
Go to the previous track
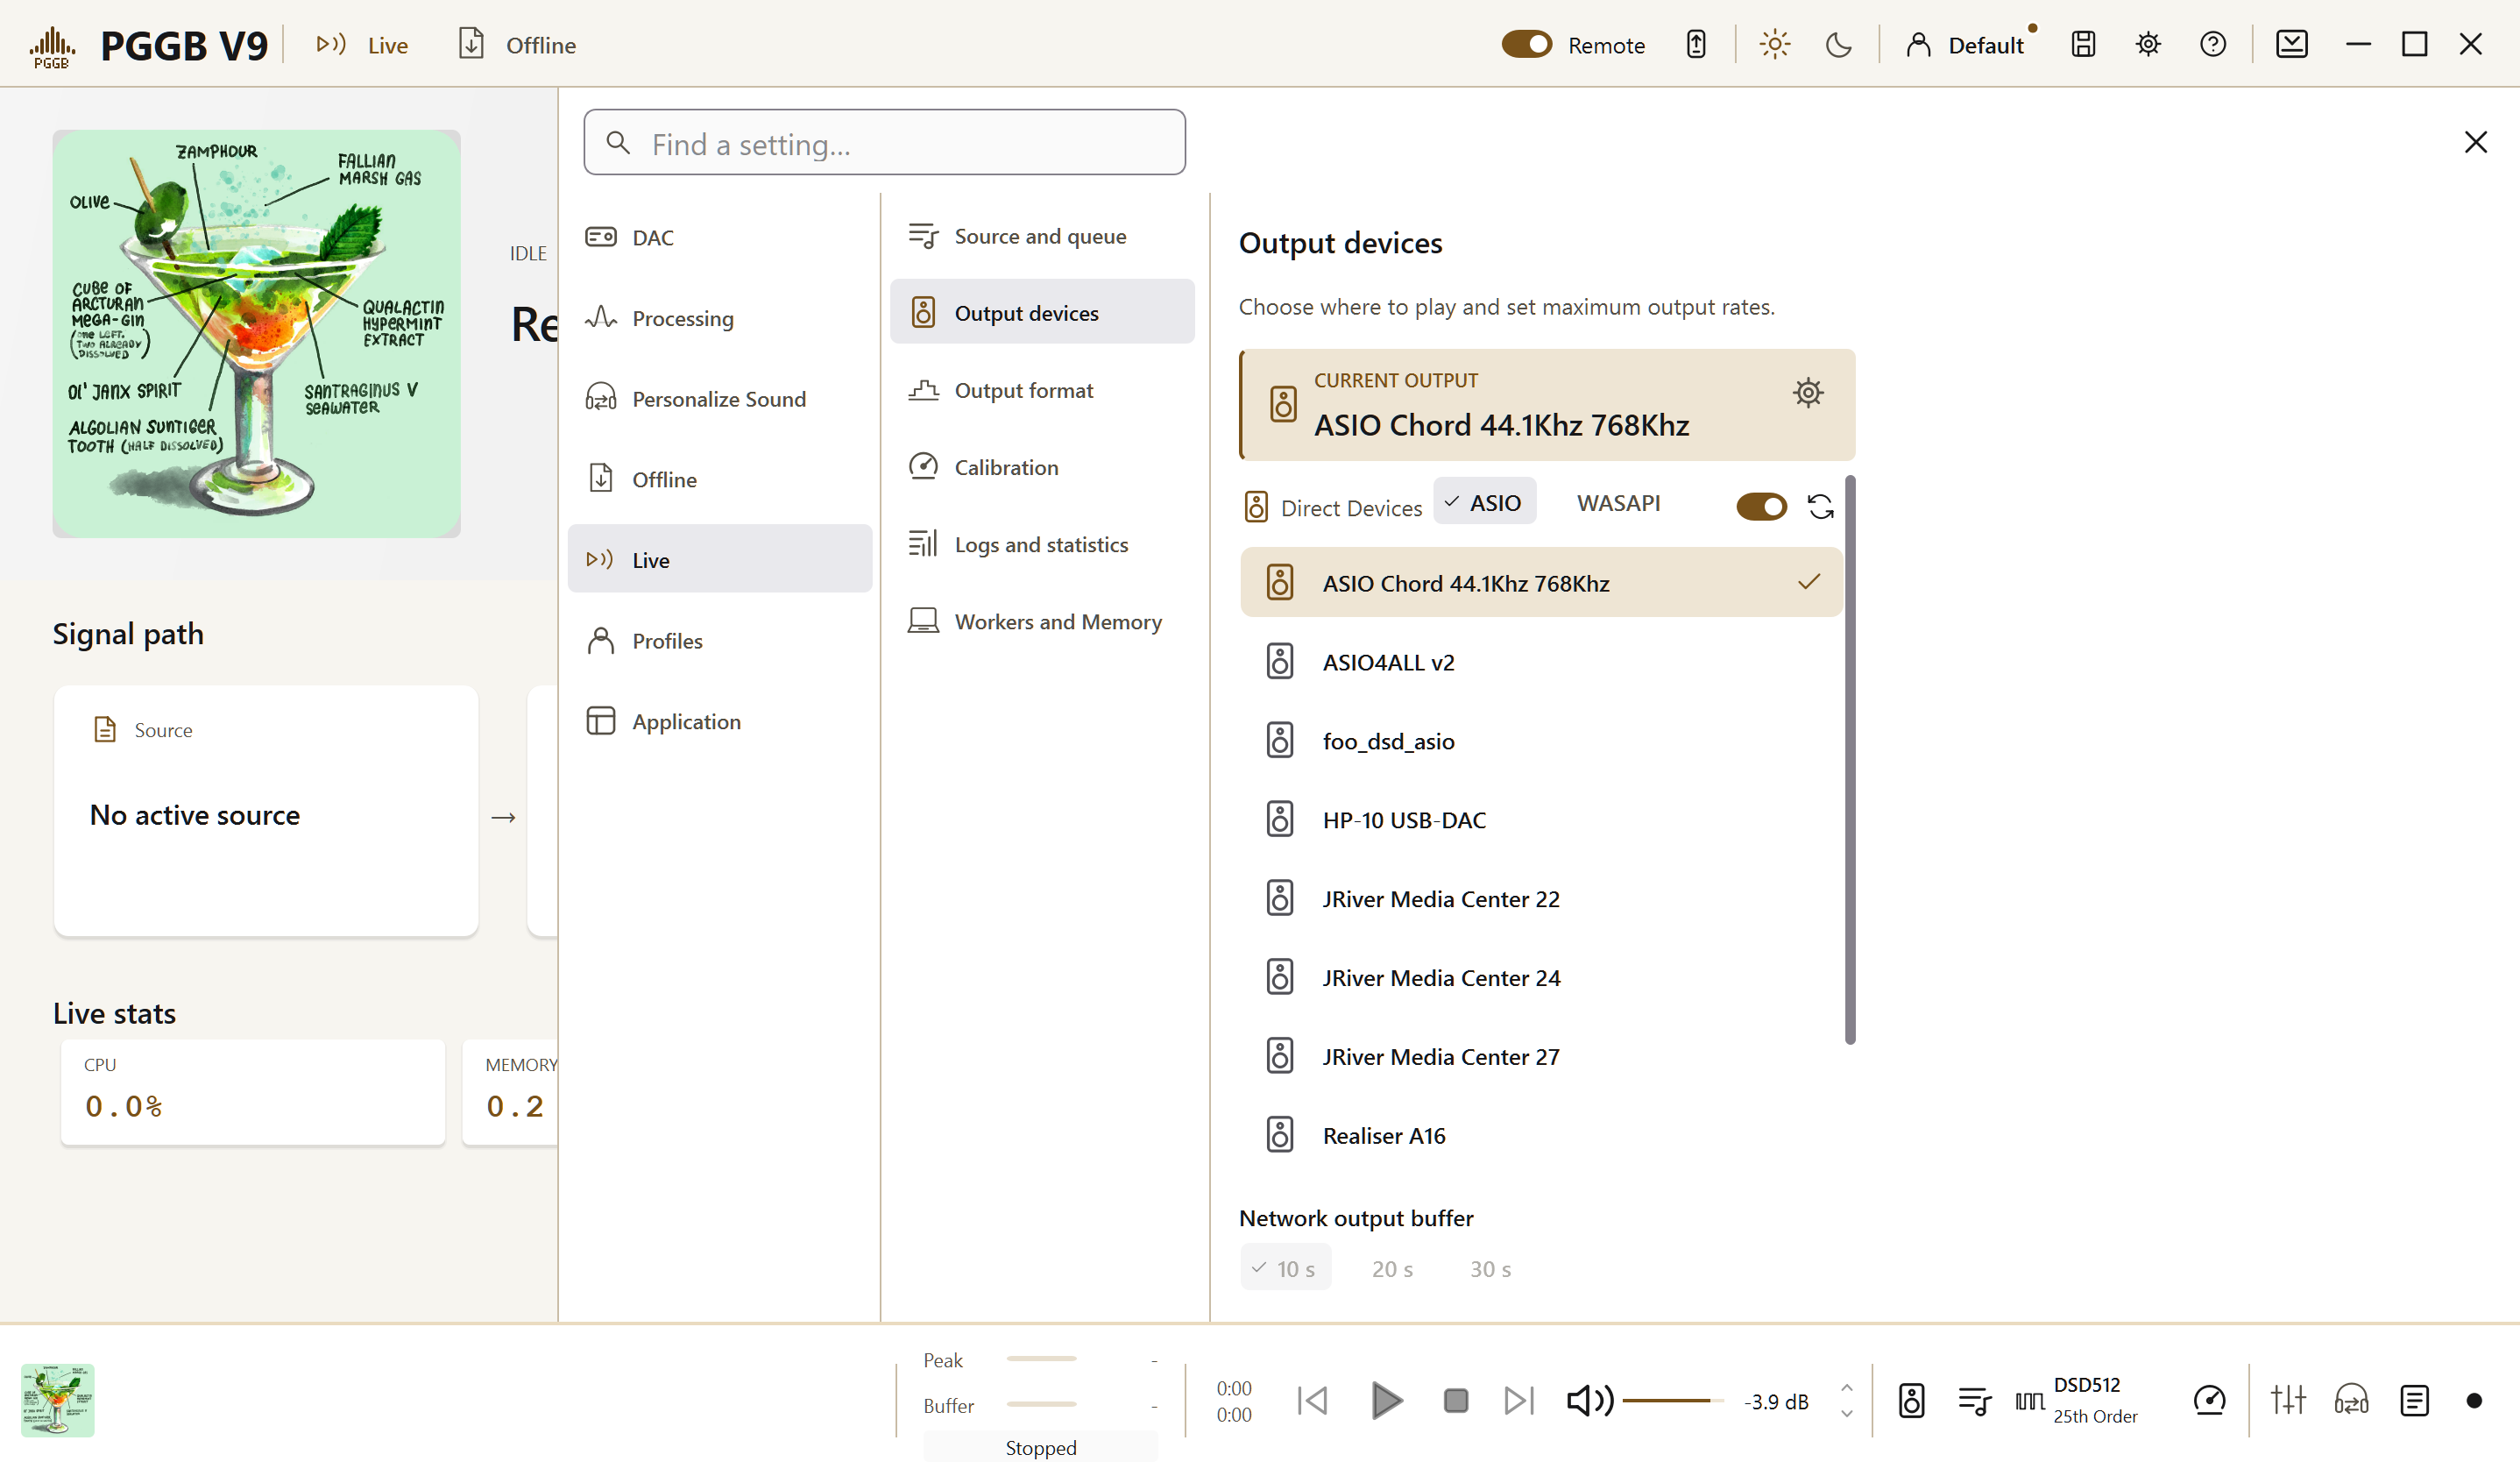click(1312, 1400)
